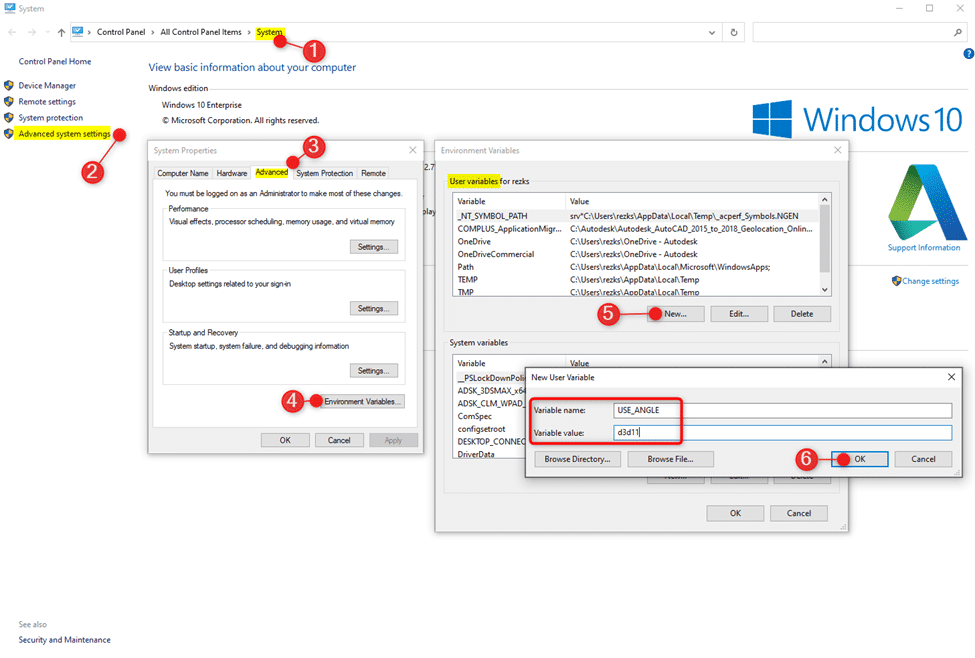Open the recent locations dropdown arrow

coord(48,32)
